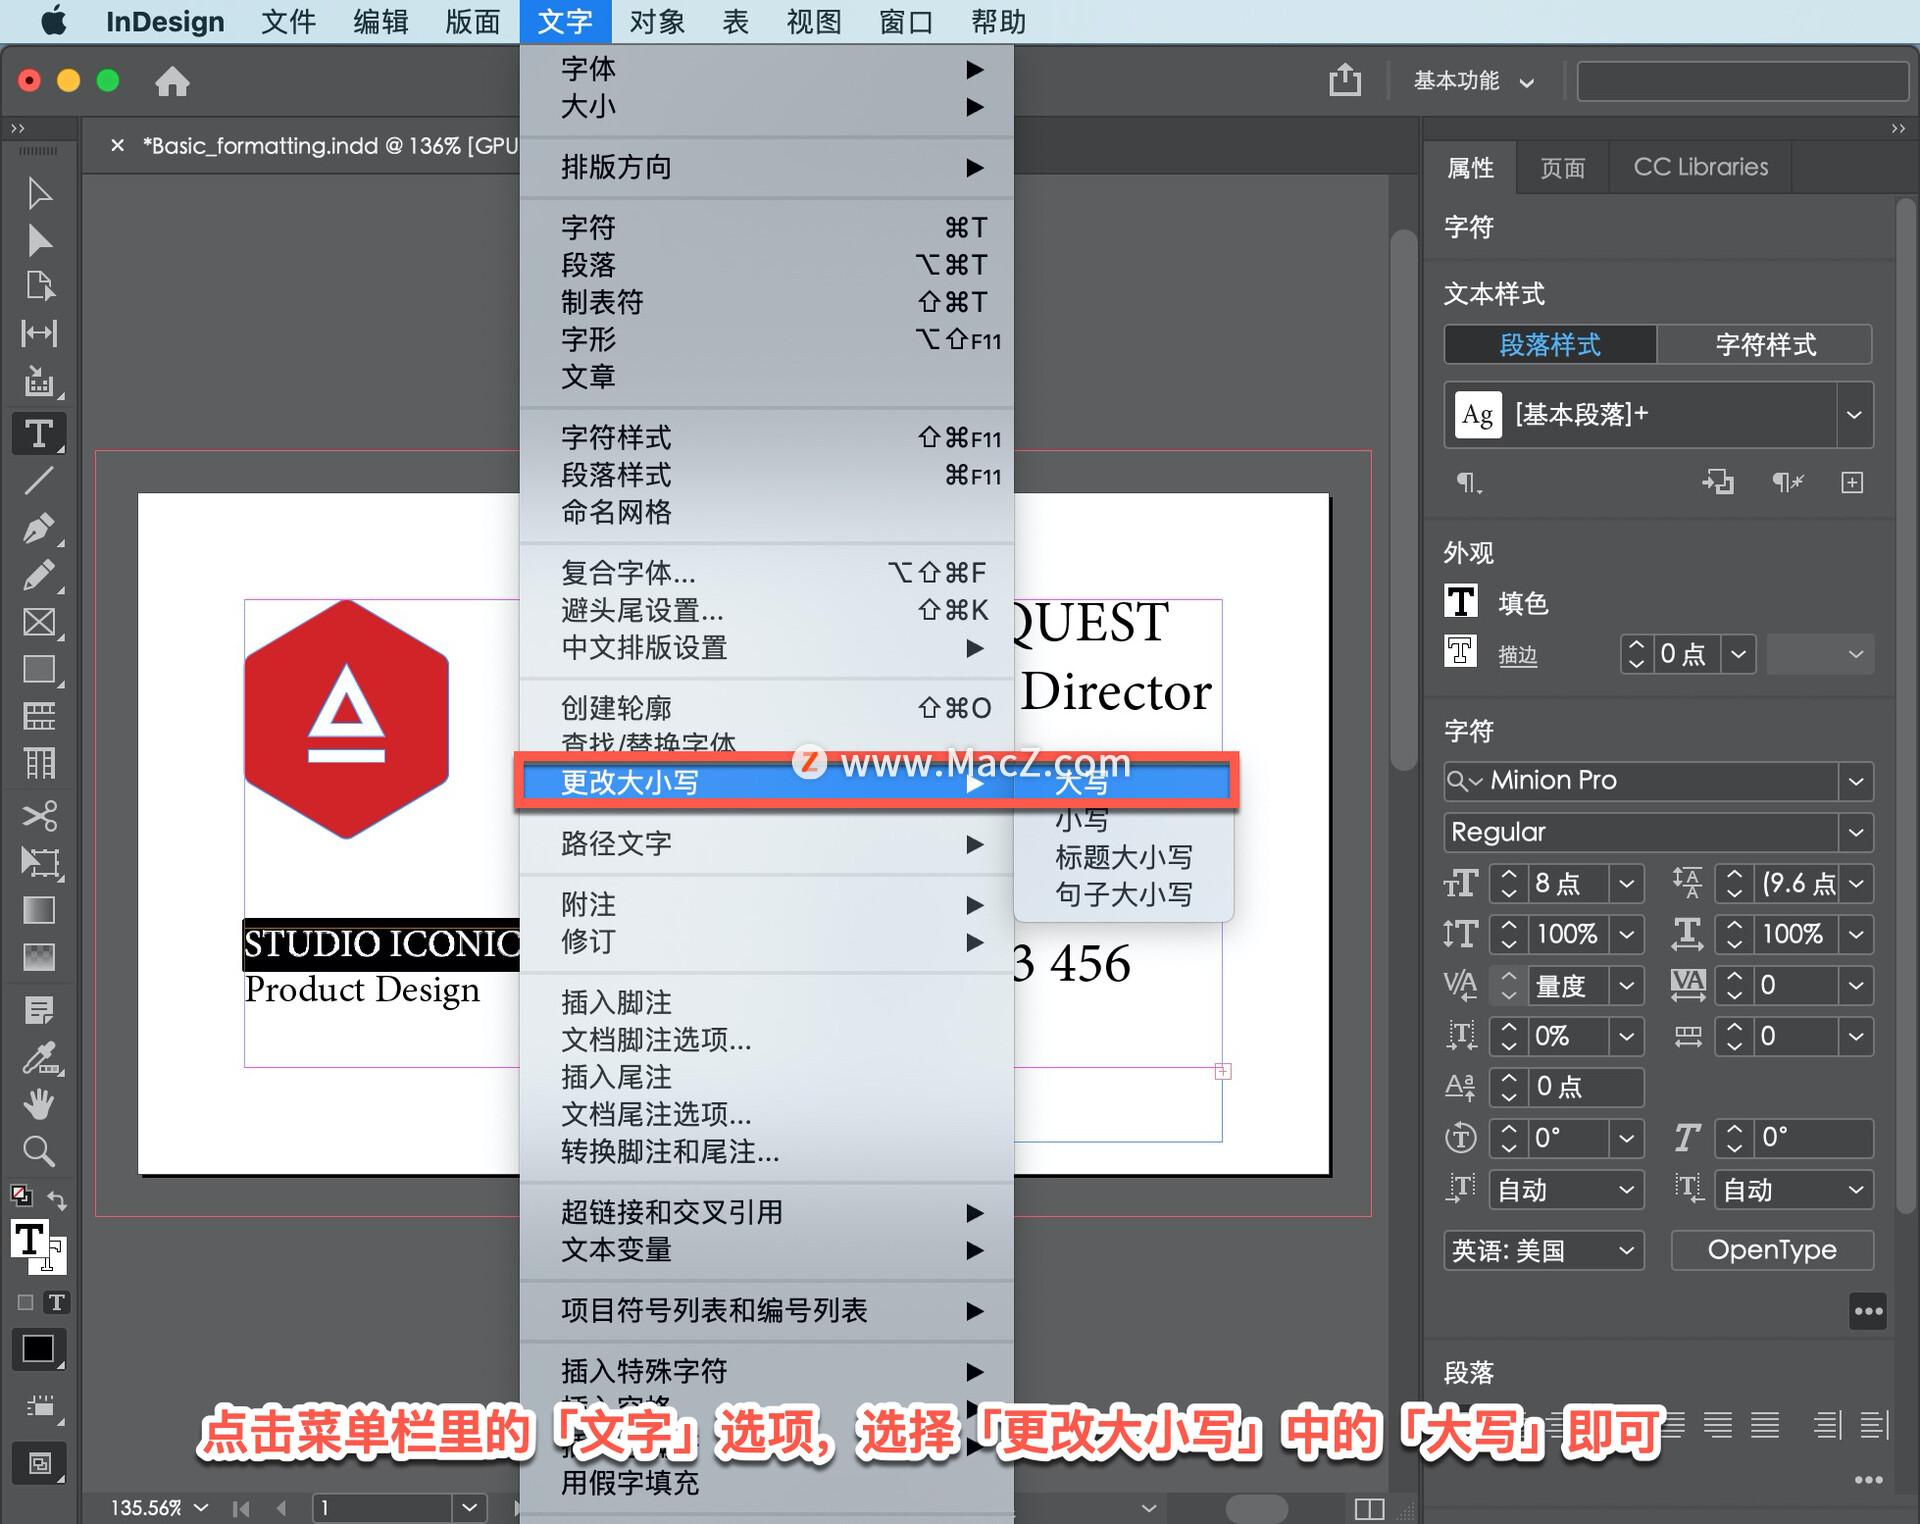Swap fill and stroke colors in toolbar
The width and height of the screenshot is (1920, 1524).
(x=57, y=1199)
